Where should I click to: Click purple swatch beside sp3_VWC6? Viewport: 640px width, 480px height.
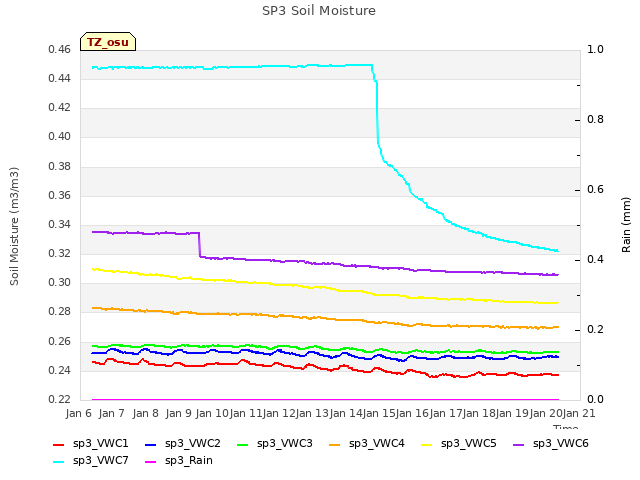[x=519, y=445]
